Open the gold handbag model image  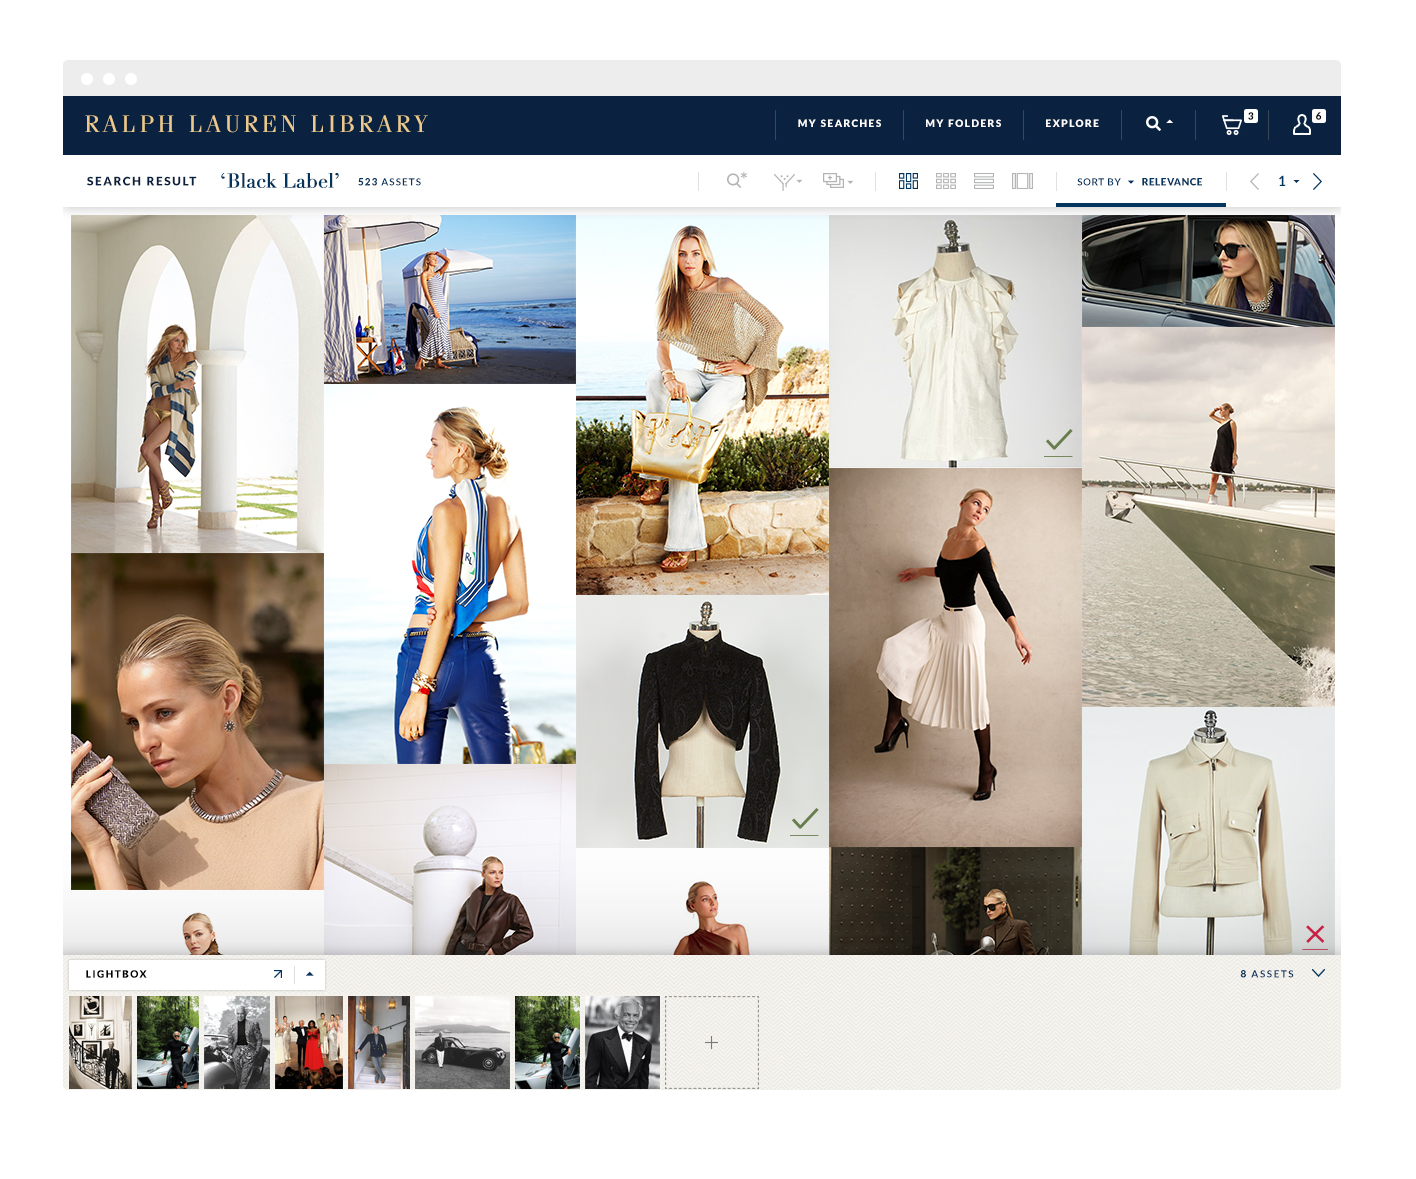coord(702,405)
